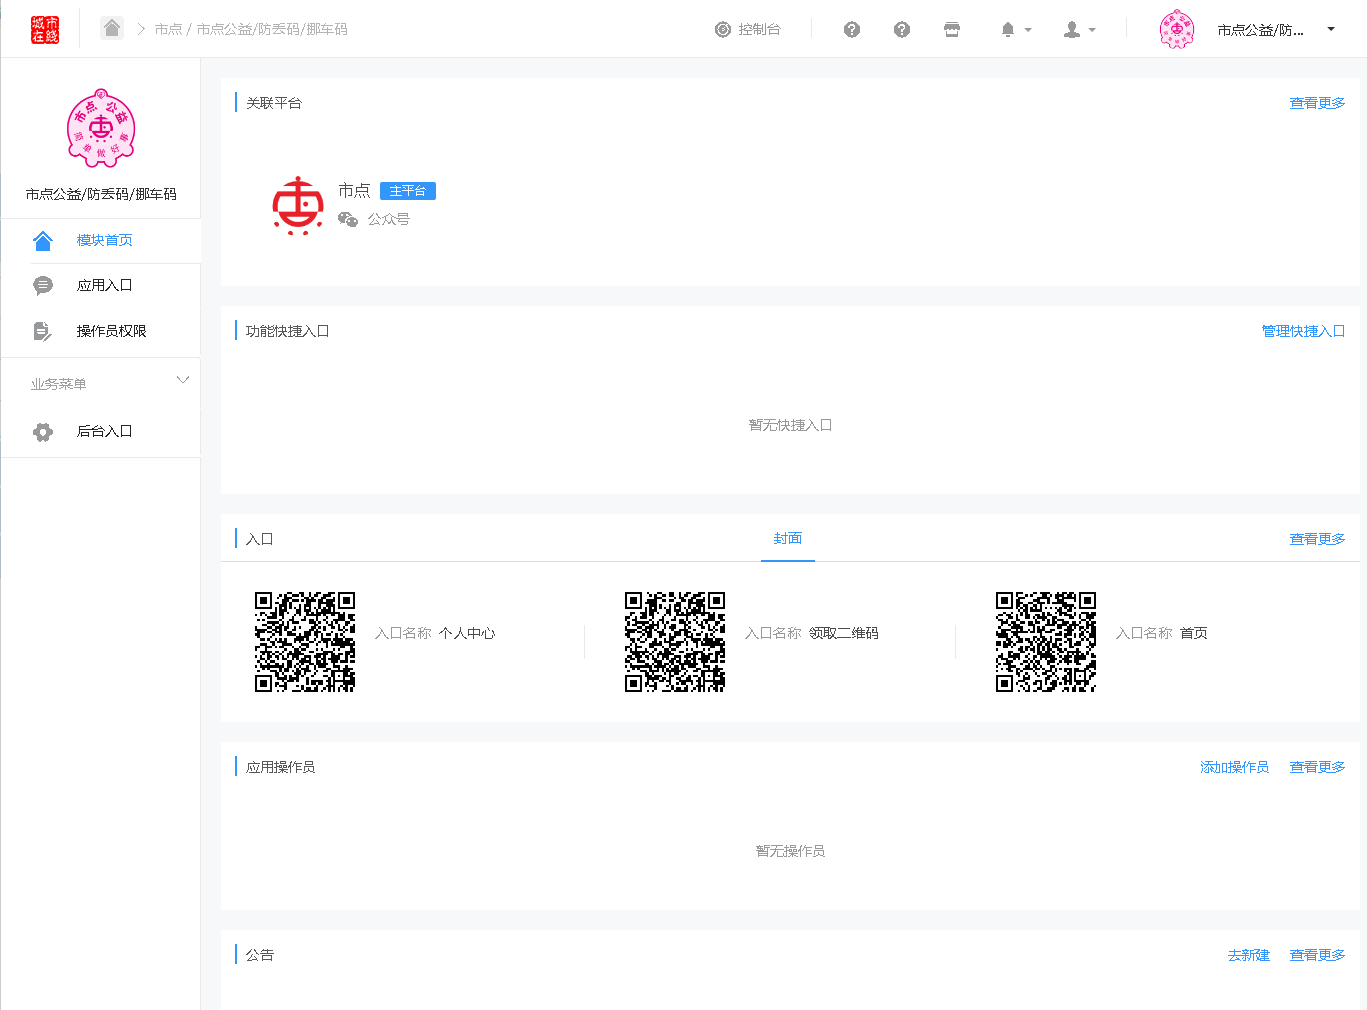Click the large pink module logo in sidebar
The height and width of the screenshot is (1010, 1367).
click(x=101, y=127)
